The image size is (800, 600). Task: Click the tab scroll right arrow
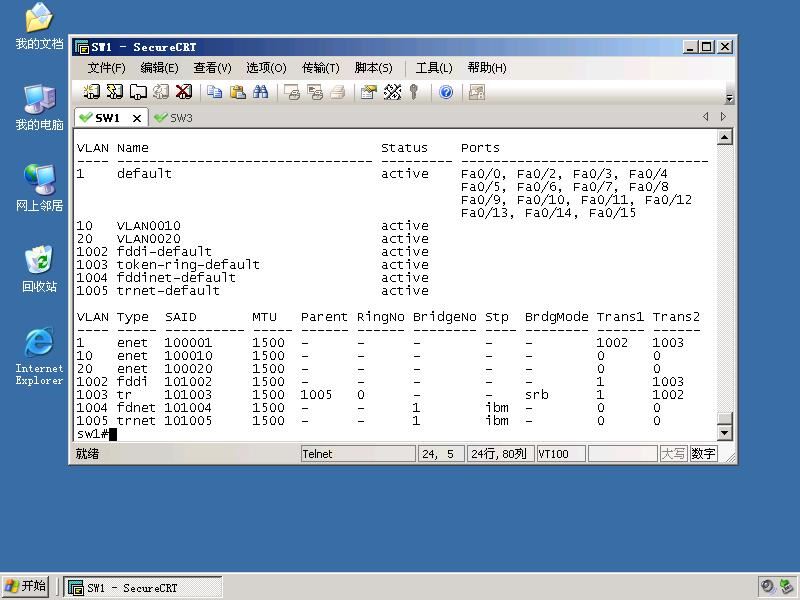723,116
